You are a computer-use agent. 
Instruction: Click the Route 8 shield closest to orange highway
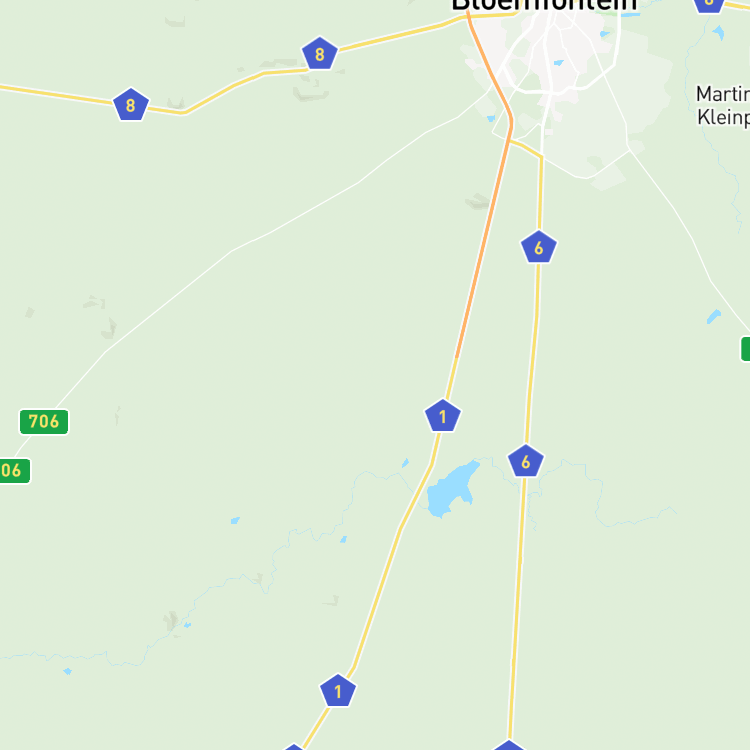pyautogui.click(x=320, y=54)
